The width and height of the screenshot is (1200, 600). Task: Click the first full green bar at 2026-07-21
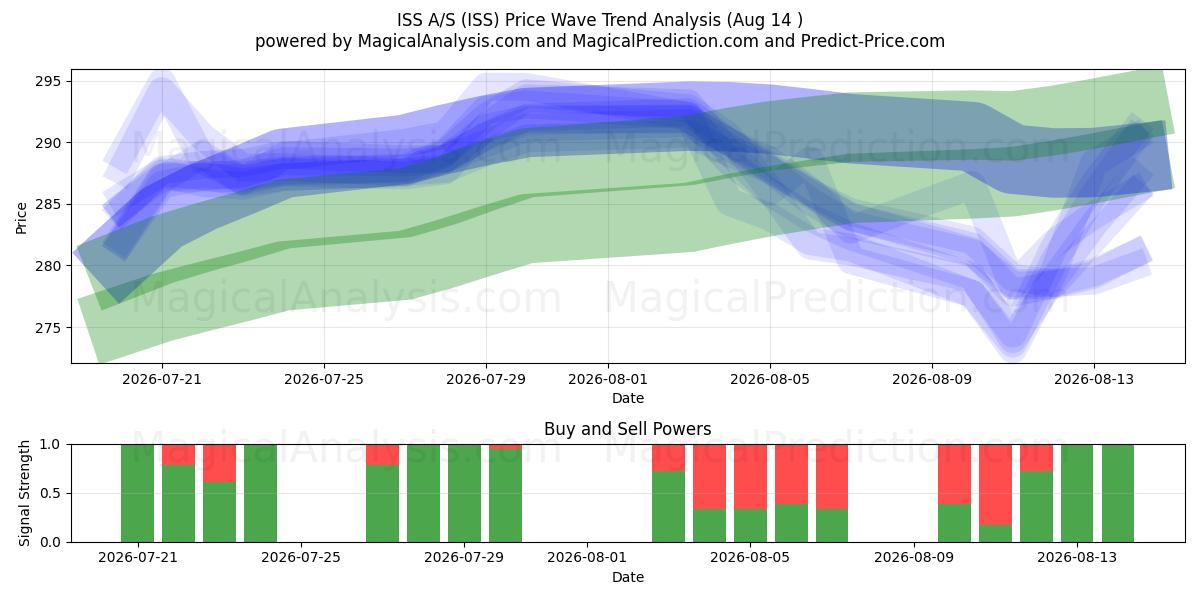137,493
